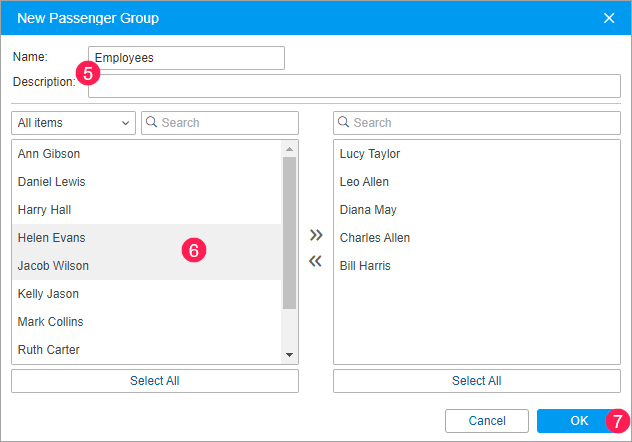Click the add (double right arrow) icon

(316, 234)
